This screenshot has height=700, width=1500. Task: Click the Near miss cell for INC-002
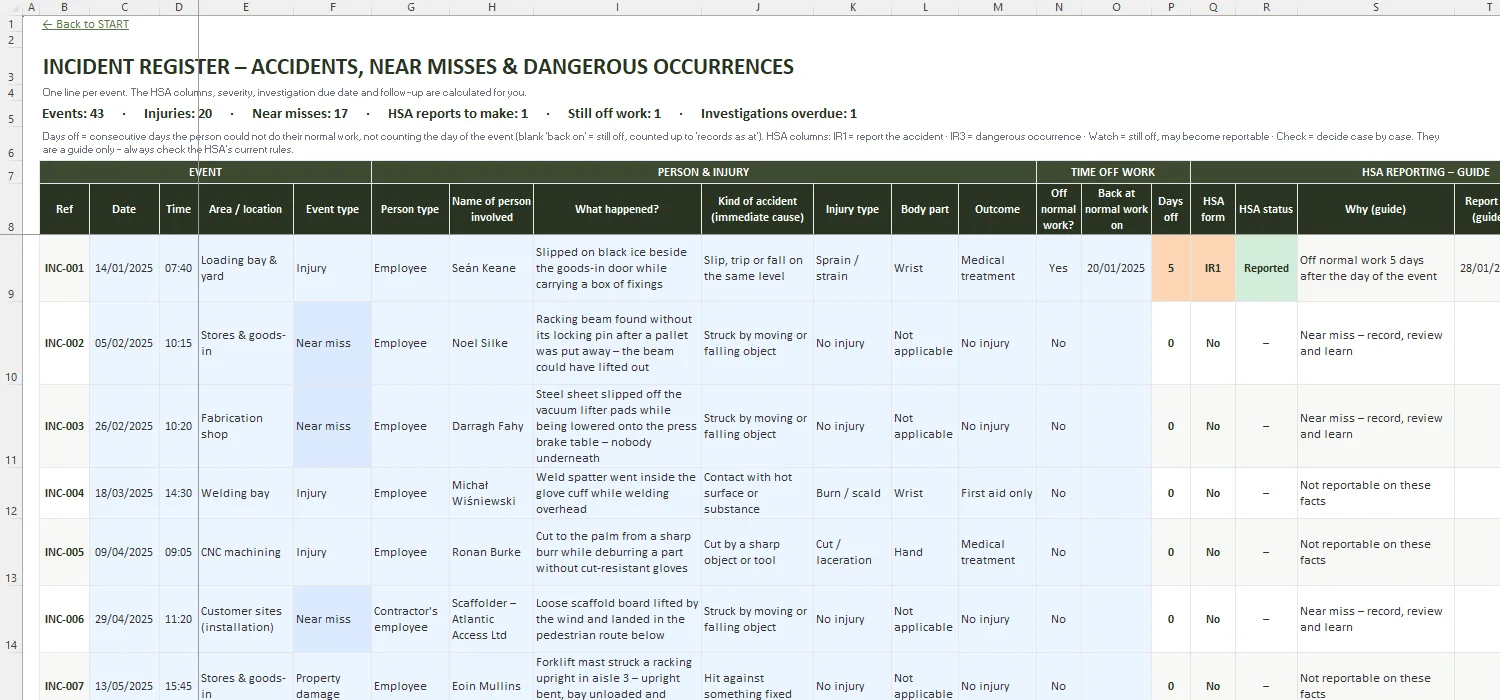(332, 343)
